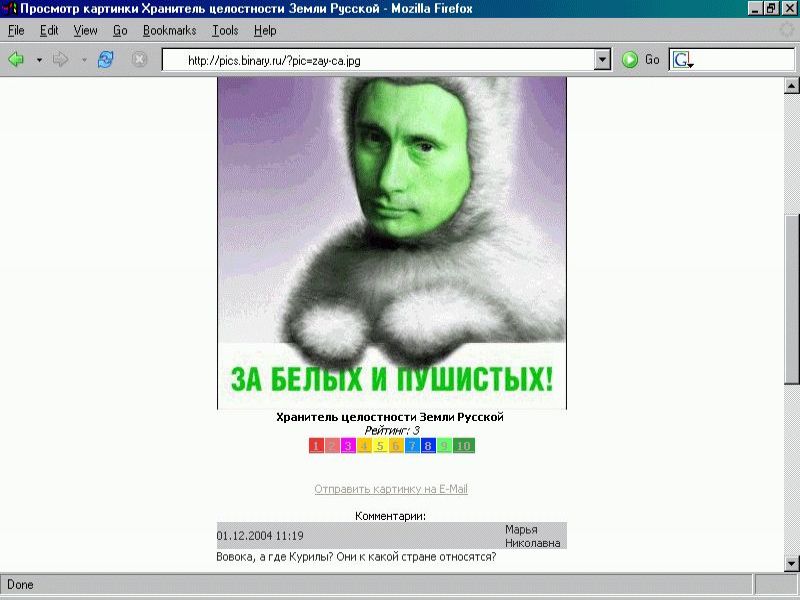Pick the yellow rating box number 5
800x600 pixels.
pos(380,446)
